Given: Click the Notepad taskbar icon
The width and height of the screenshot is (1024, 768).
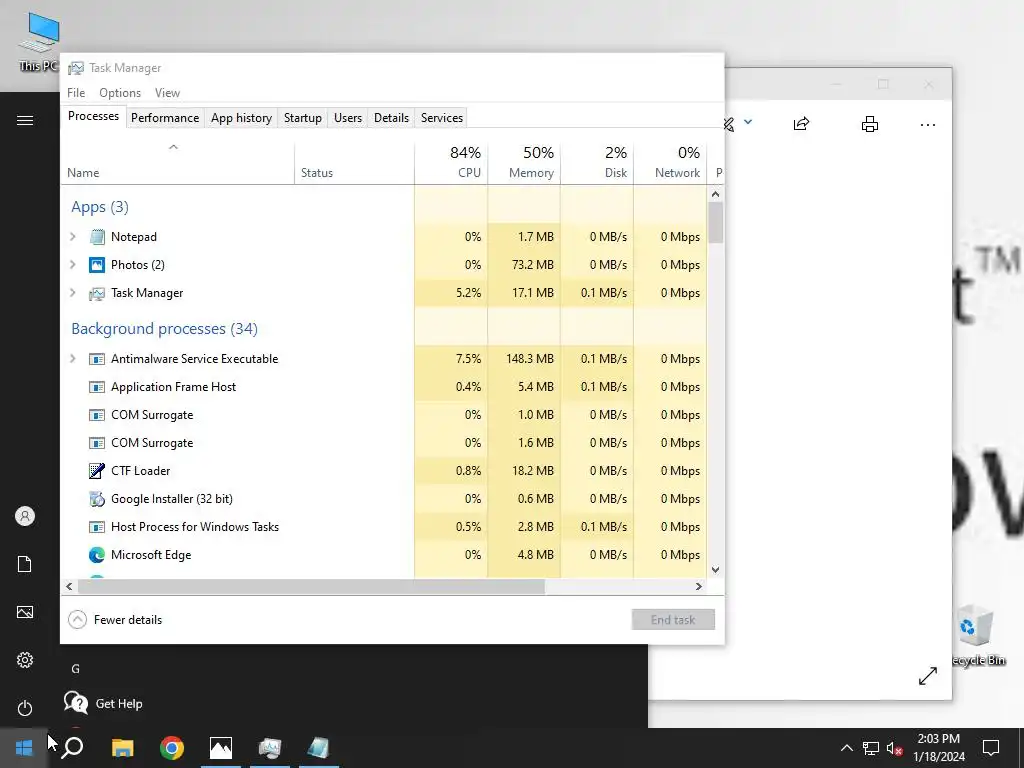Looking at the screenshot, I should pyautogui.click(x=319, y=748).
